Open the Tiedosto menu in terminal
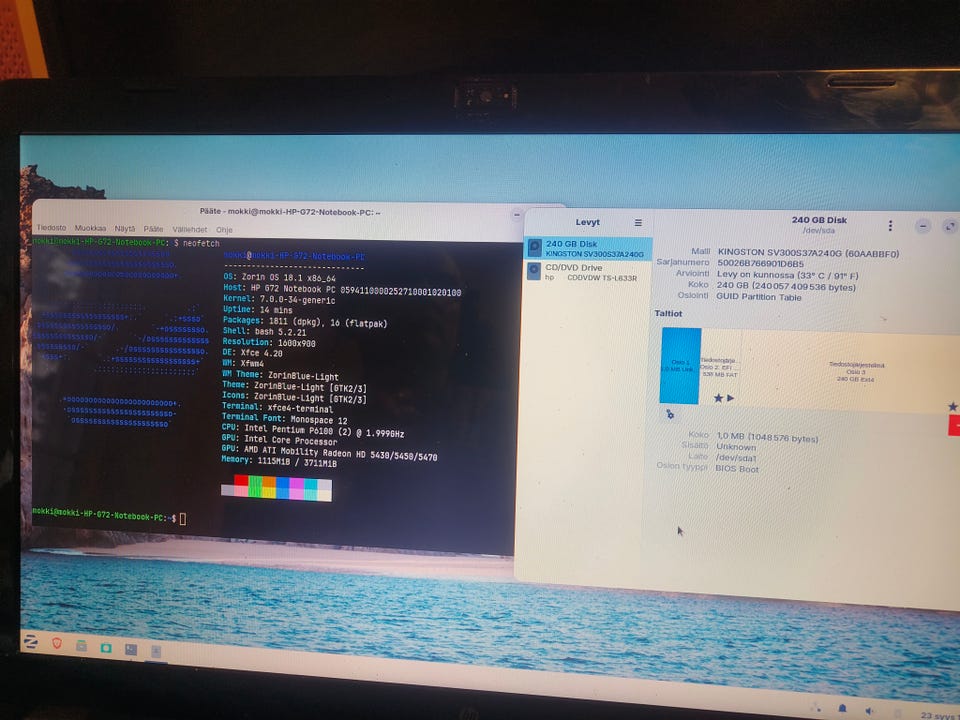960x720 pixels. coord(51,228)
